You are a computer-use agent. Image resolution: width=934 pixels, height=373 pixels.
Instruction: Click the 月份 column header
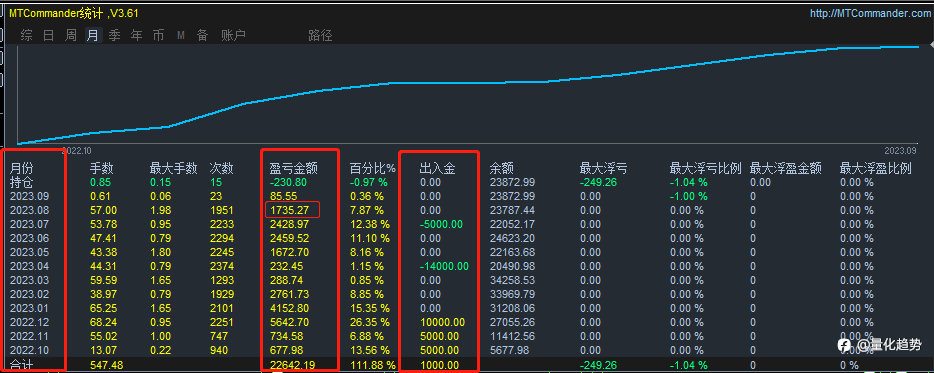click(x=22, y=169)
